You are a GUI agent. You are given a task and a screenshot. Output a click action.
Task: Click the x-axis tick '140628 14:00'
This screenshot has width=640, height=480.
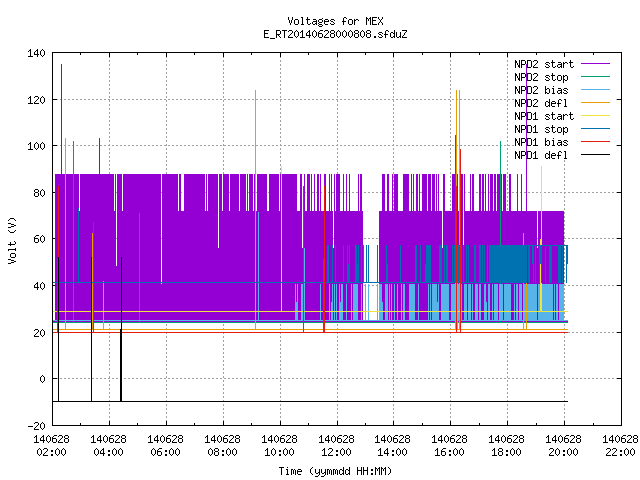click(x=393, y=446)
